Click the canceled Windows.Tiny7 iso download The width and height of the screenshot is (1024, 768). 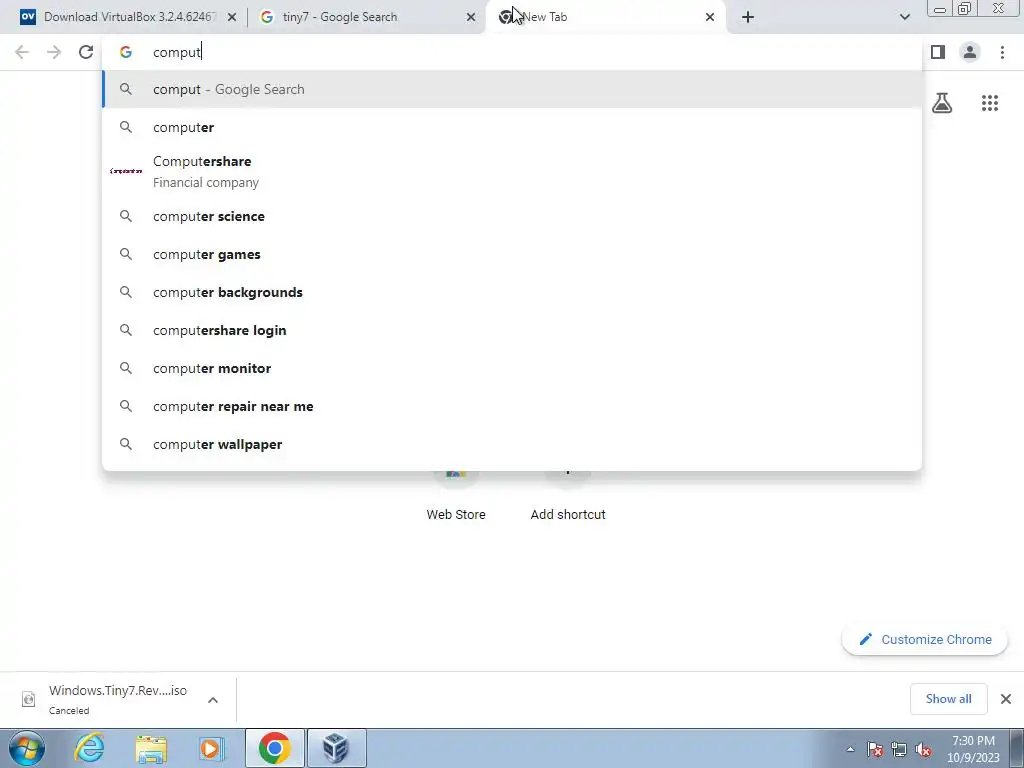click(x=118, y=699)
